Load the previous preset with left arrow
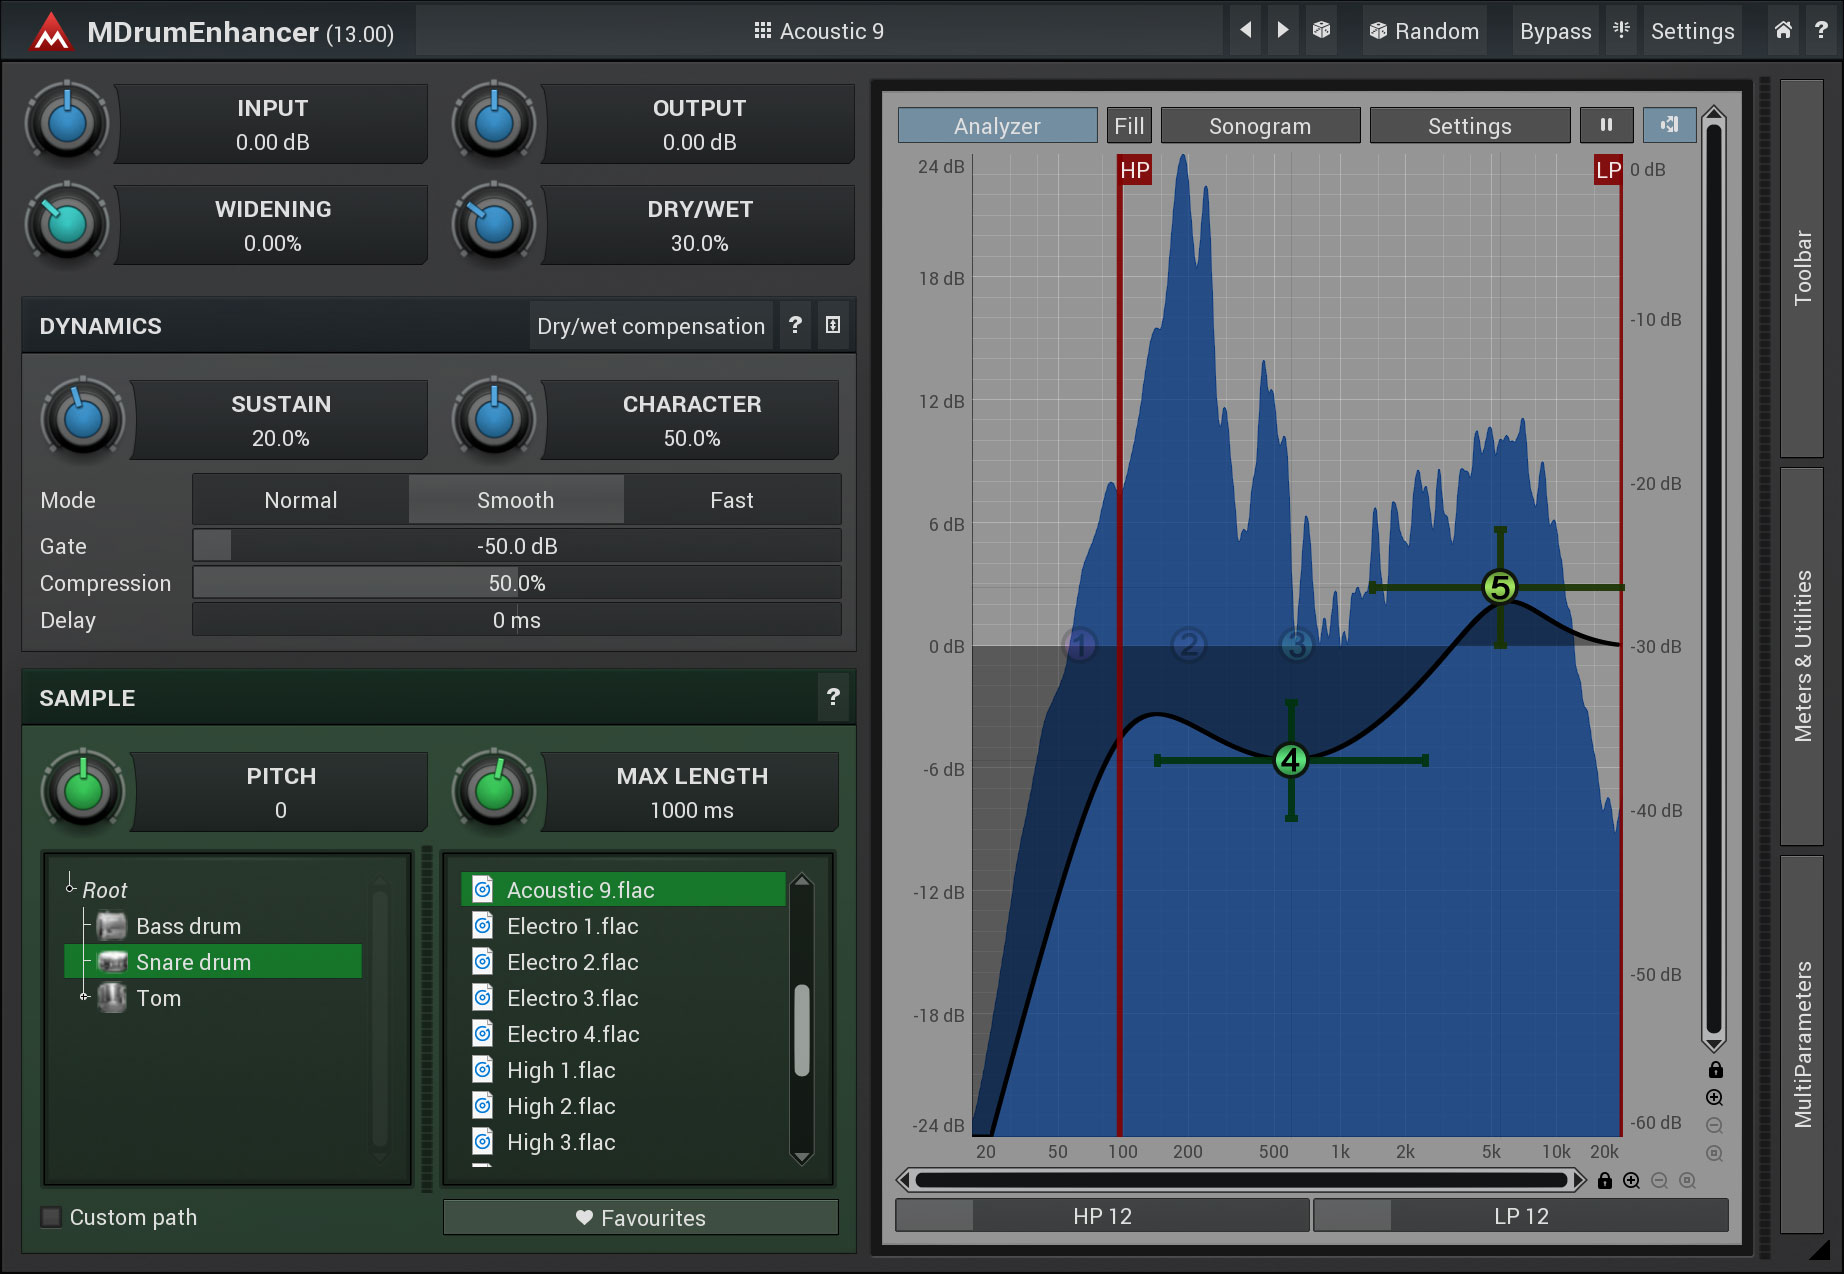The width and height of the screenshot is (1844, 1274). [x=1246, y=30]
